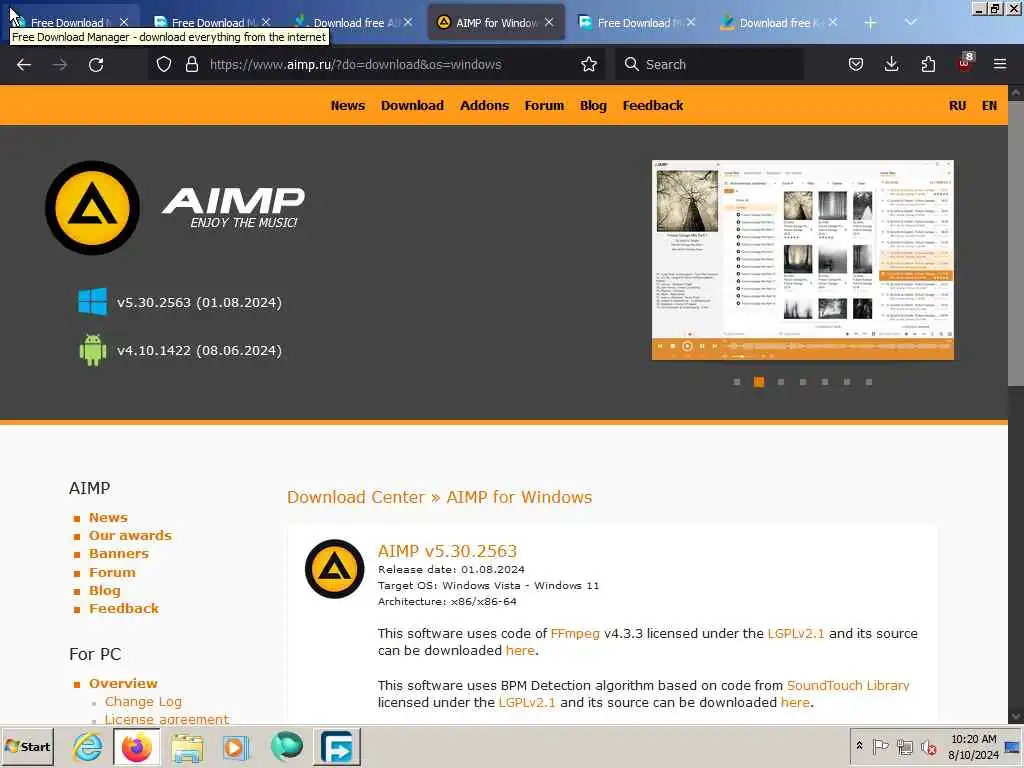Bookmark this page with the star
Image resolution: width=1024 pixels, height=768 pixels.
588,64
